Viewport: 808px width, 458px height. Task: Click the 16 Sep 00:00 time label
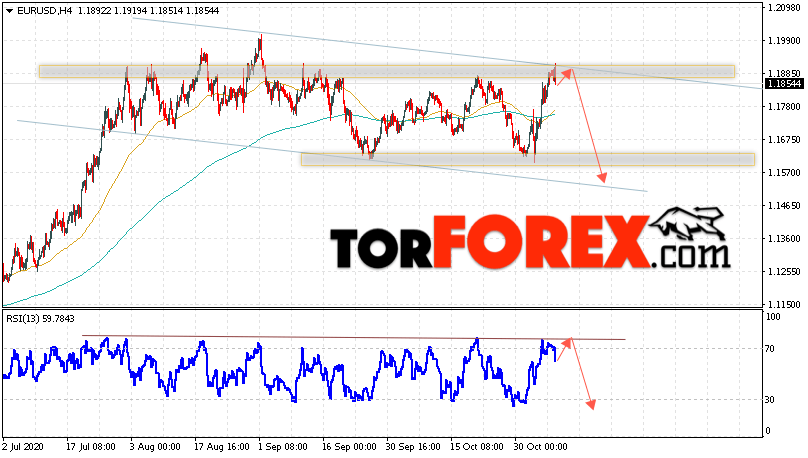coord(349,447)
